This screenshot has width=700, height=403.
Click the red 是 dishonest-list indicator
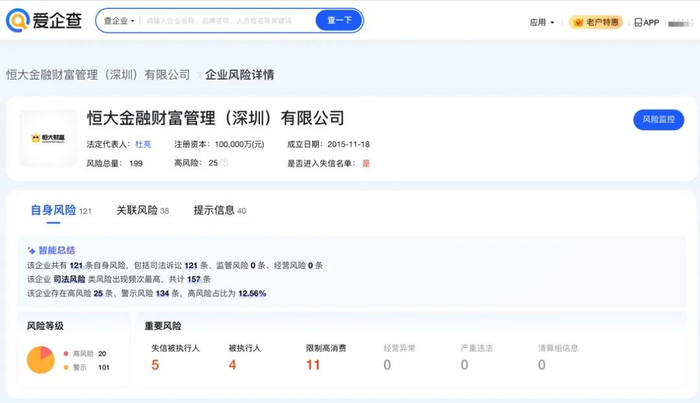pyautogui.click(x=366, y=163)
